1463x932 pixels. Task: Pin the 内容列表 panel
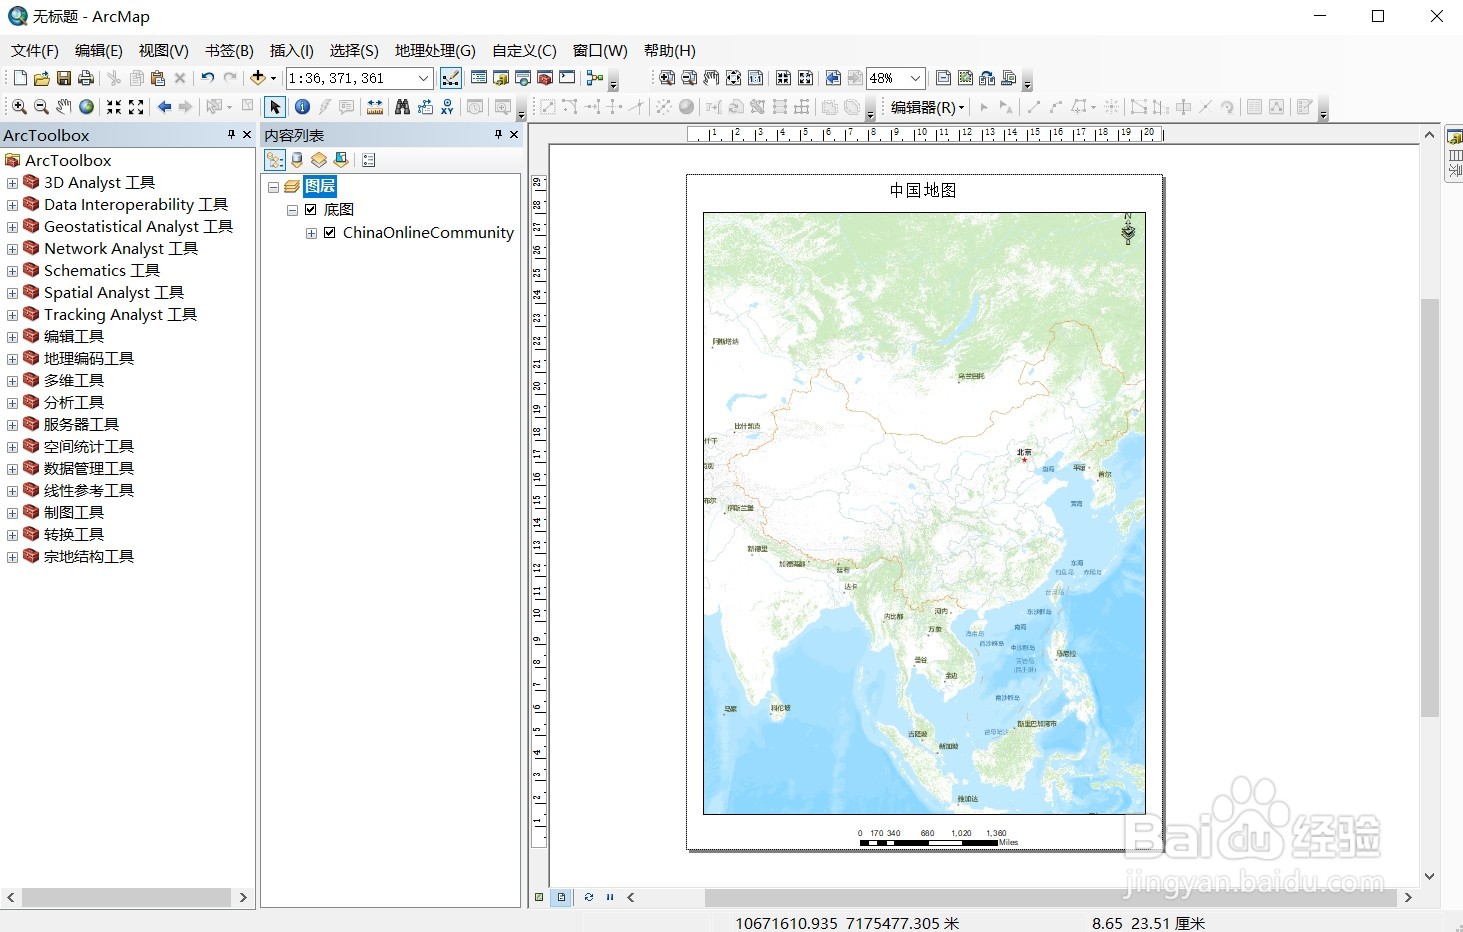[498, 135]
